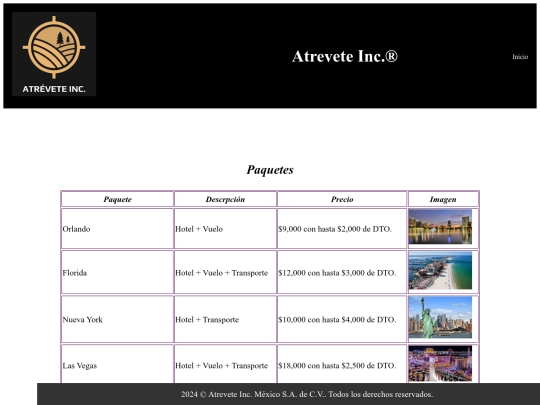
Task: Click the Descrpción column header
Action: [225, 199]
